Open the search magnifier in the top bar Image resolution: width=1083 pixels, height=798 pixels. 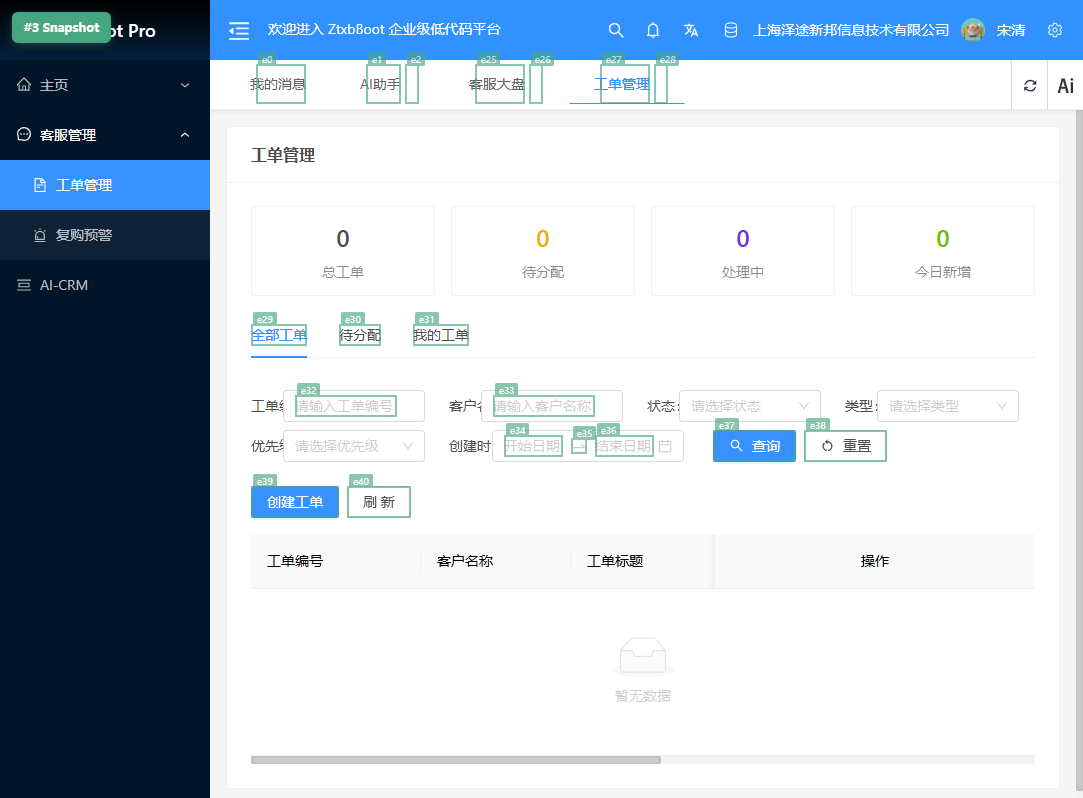[x=615, y=30]
